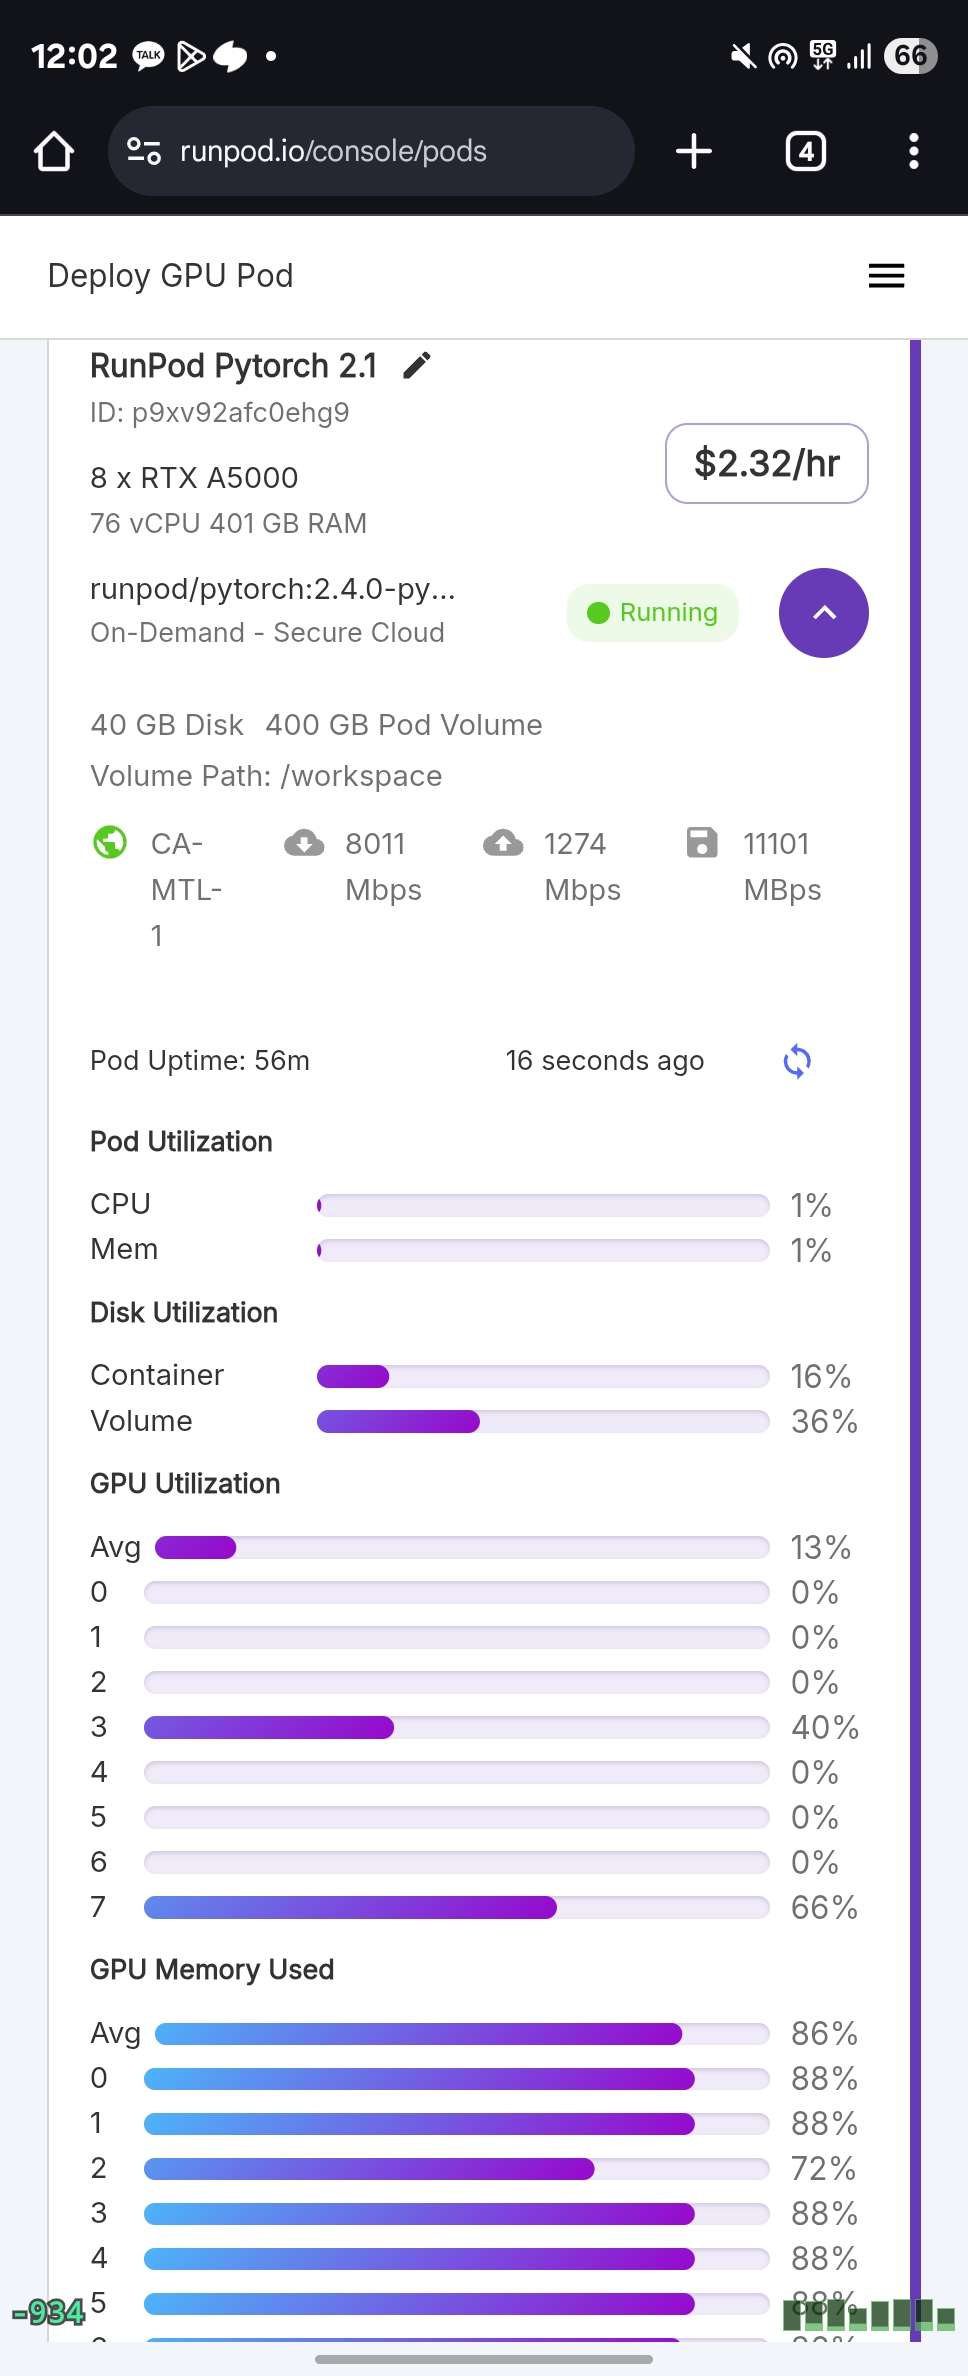968x2376 pixels.
Task: Tap the disk speed save icon
Action: (702, 842)
